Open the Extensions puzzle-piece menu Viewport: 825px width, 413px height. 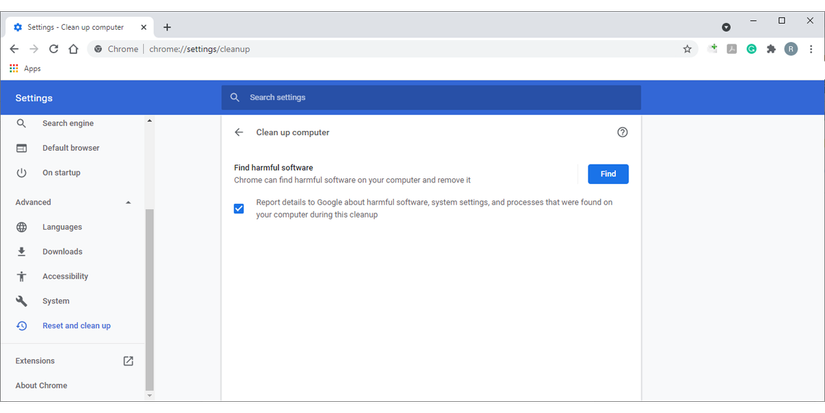tap(771, 49)
